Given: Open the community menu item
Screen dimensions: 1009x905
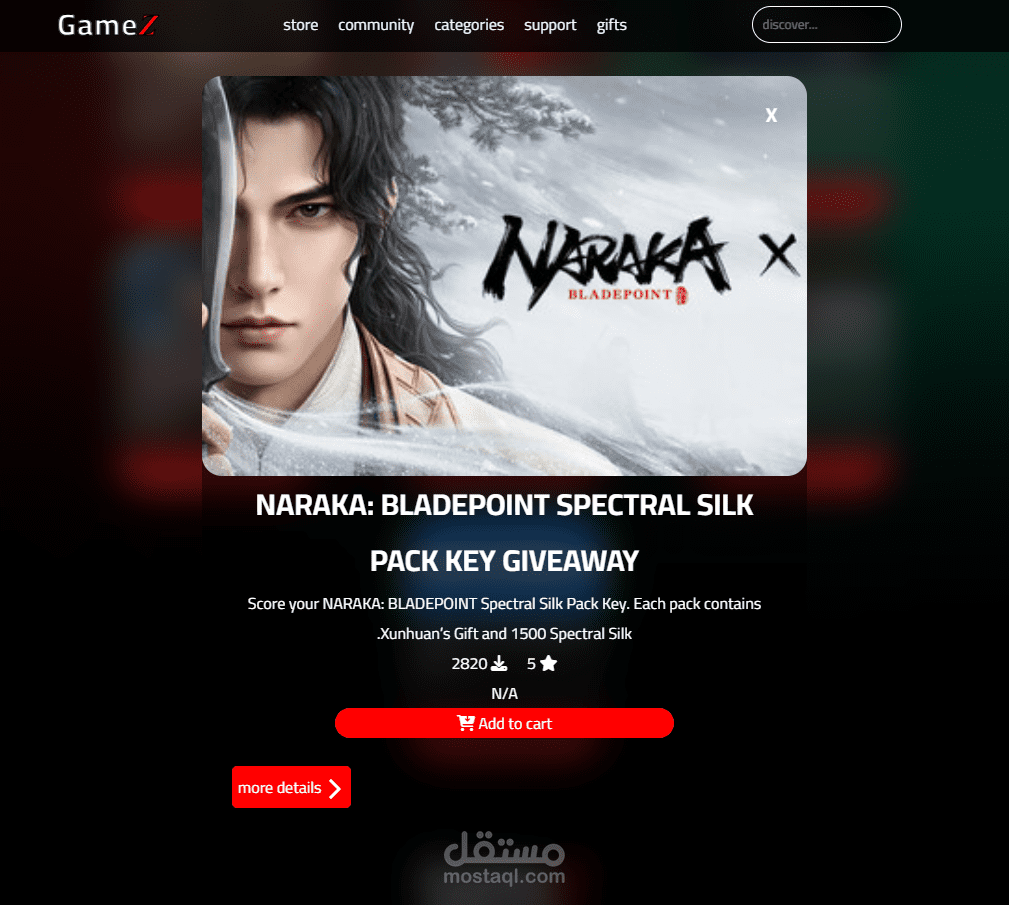Looking at the screenshot, I should tap(376, 25).
